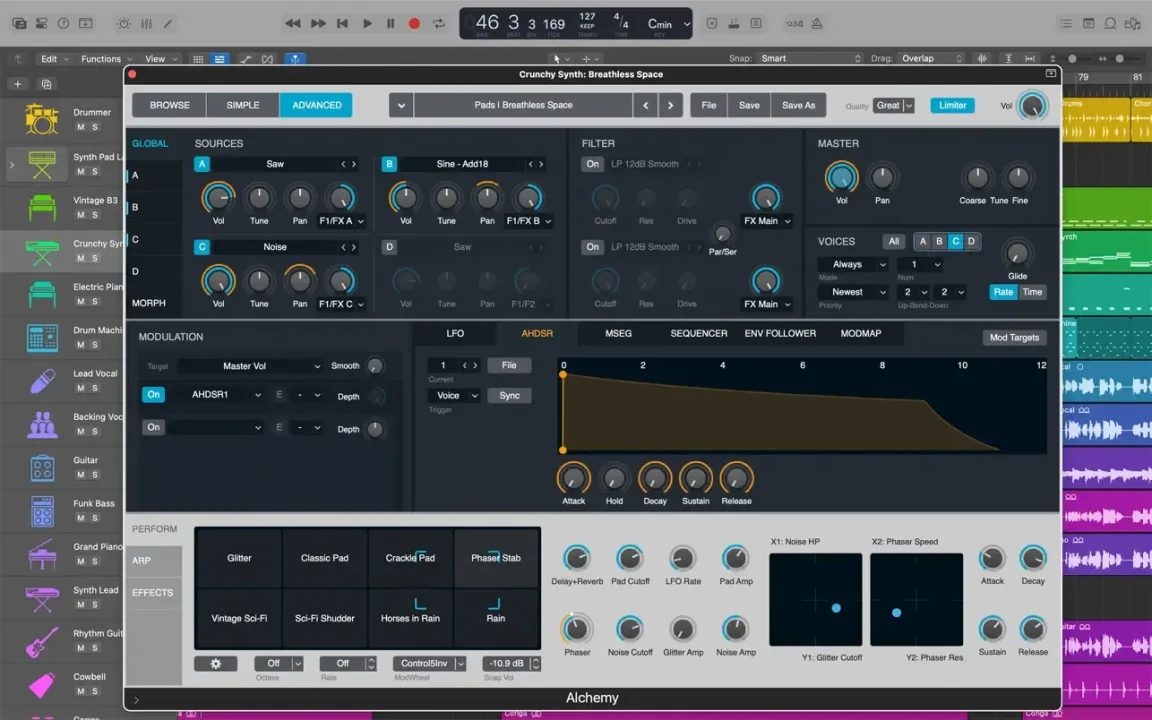This screenshot has height=720, width=1152.
Task: Open the Mixer faders icon
Action: point(146,24)
